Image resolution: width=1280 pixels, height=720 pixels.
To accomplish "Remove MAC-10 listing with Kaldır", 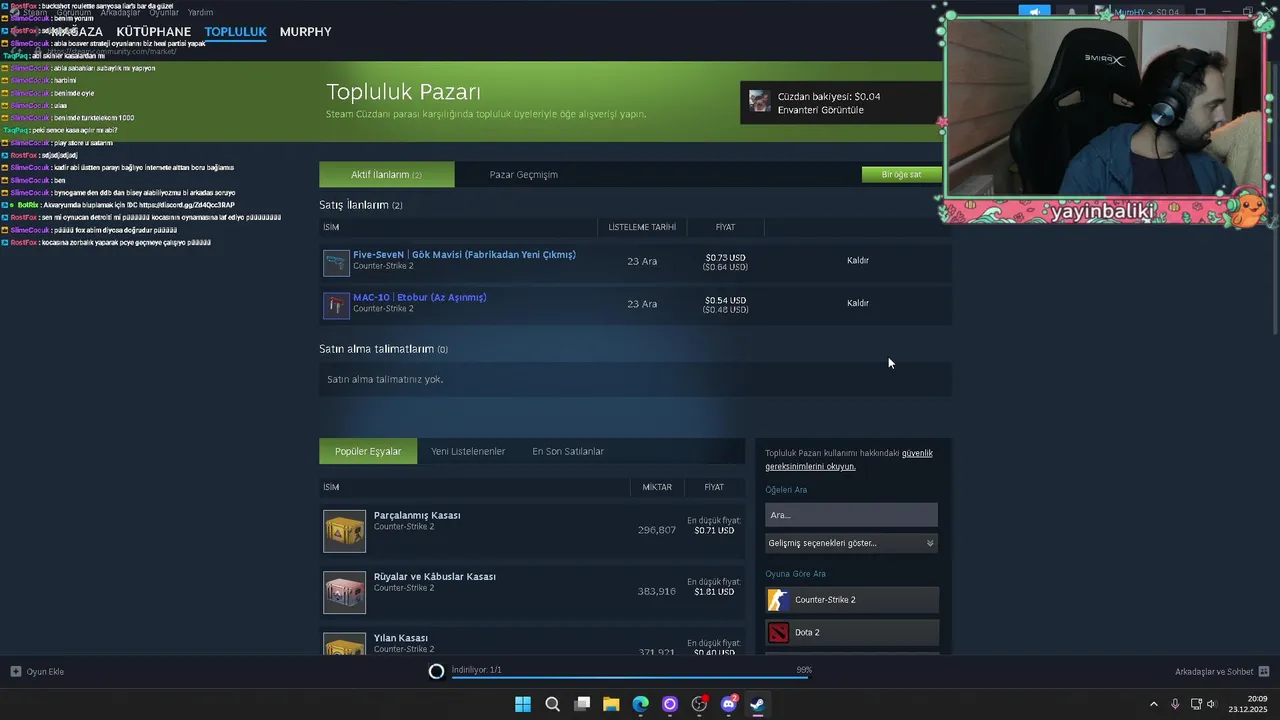I will coord(858,303).
